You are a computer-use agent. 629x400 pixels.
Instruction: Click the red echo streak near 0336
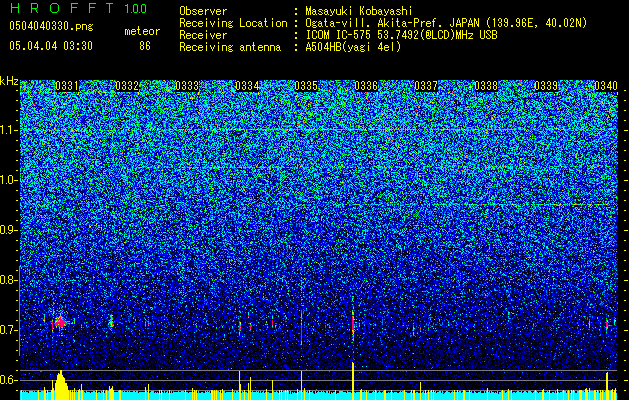click(x=353, y=323)
